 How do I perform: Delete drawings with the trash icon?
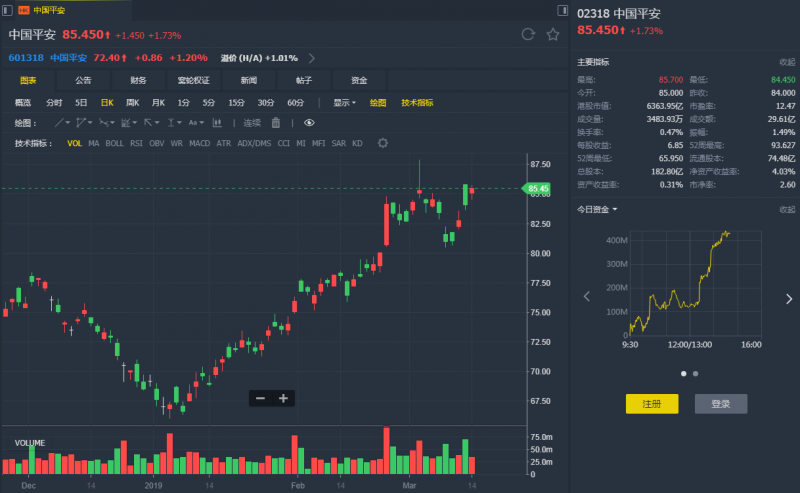[x=276, y=123]
